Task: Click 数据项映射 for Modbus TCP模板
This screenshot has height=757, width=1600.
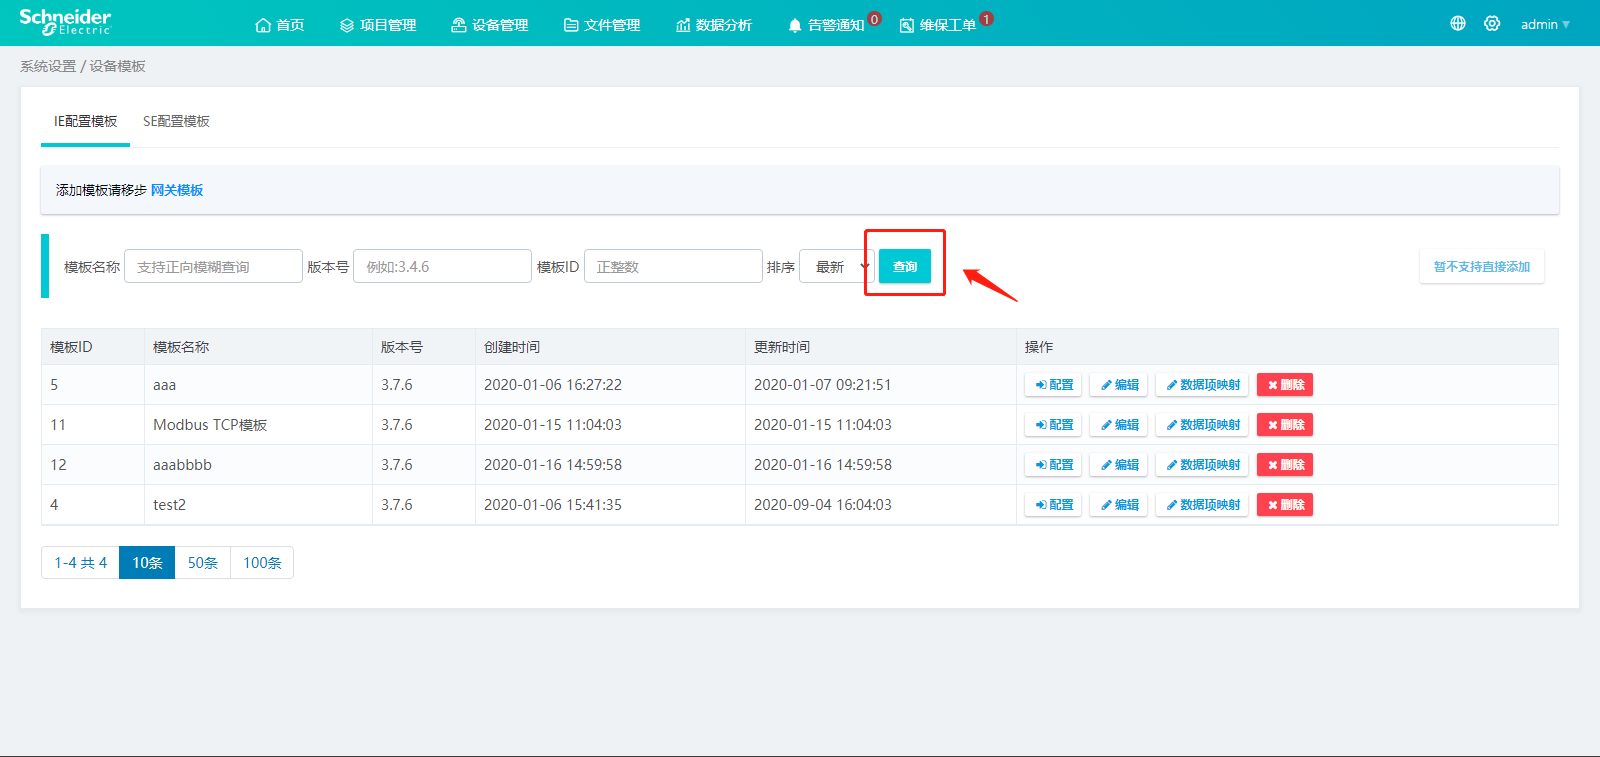Action: pyautogui.click(x=1202, y=425)
